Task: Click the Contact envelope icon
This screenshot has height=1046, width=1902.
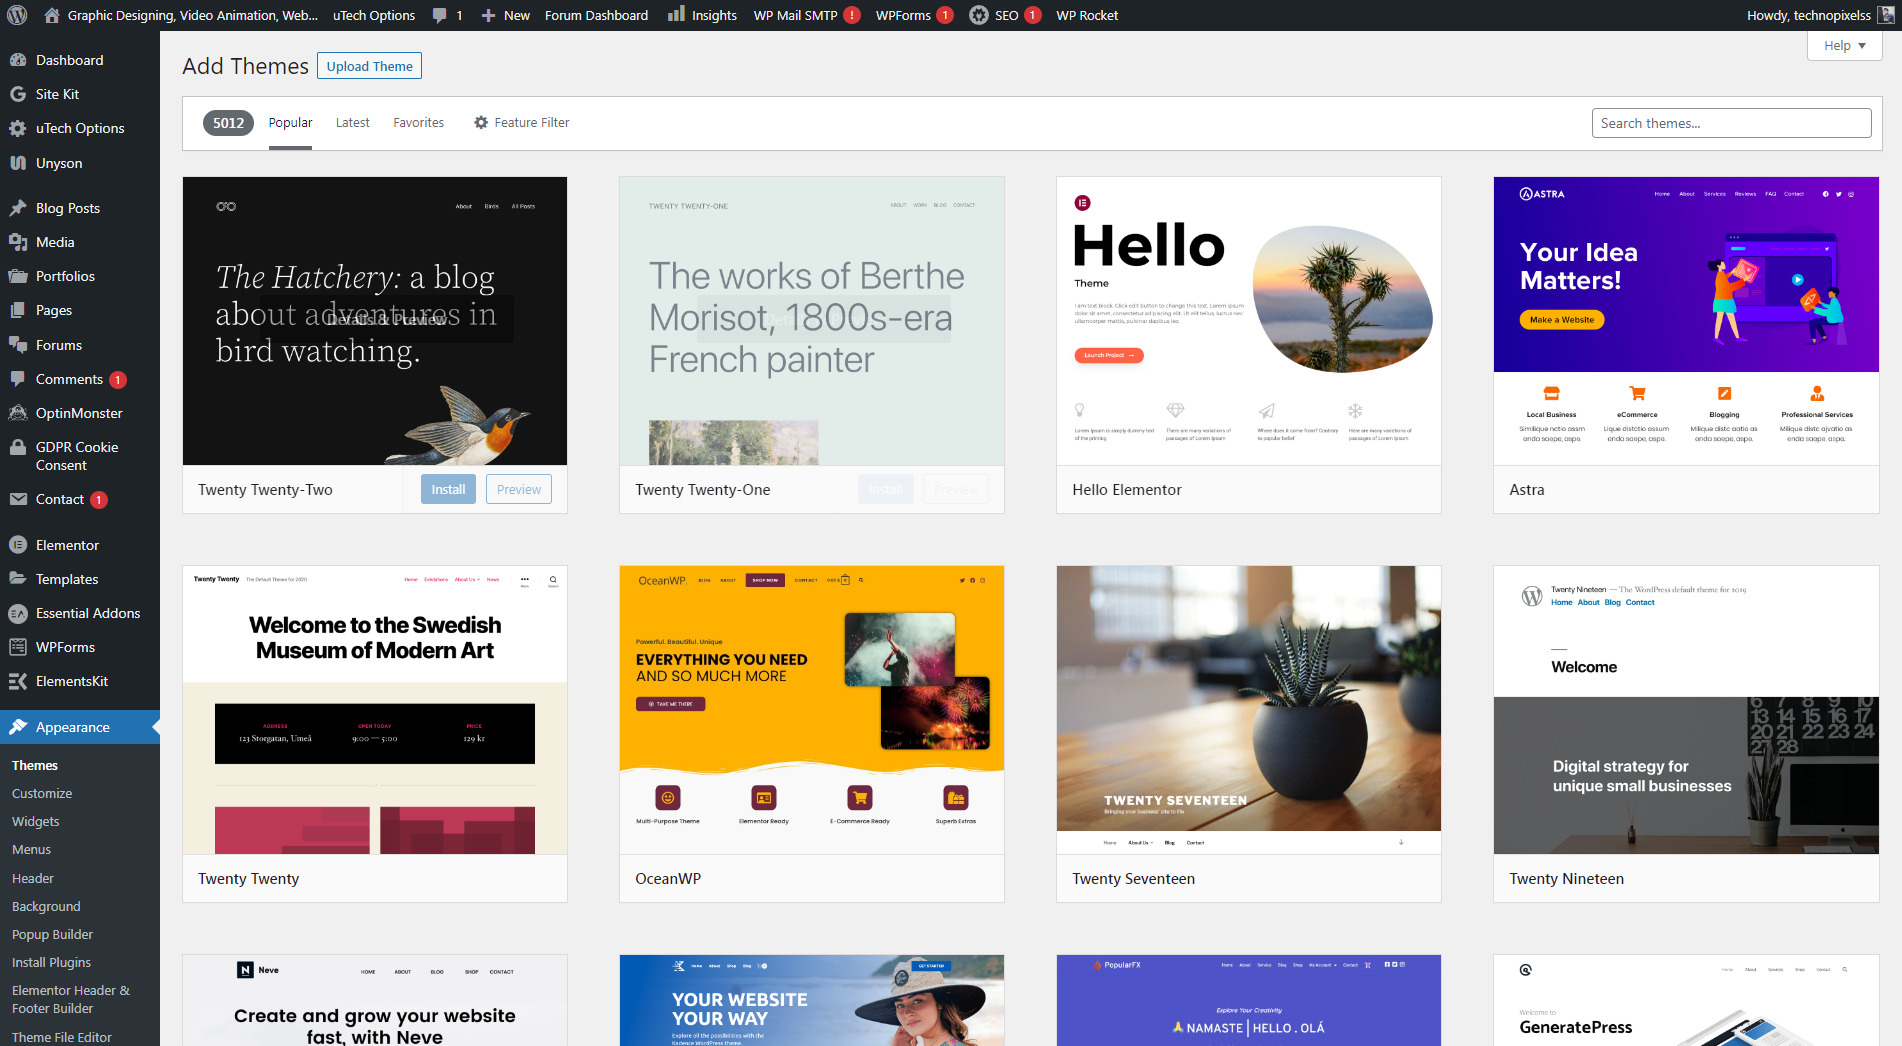Action: point(18,499)
